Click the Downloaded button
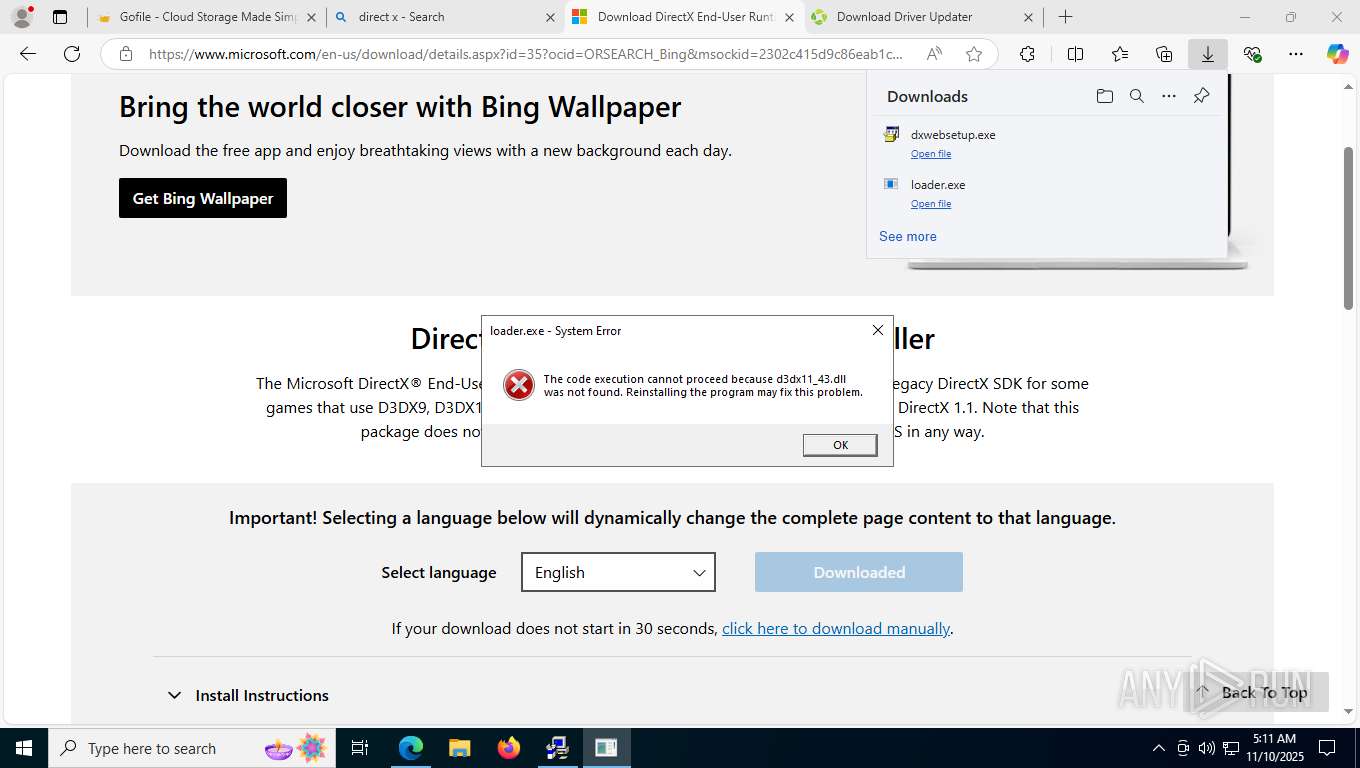Screen dimensions: 1360x768 tap(859, 572)
